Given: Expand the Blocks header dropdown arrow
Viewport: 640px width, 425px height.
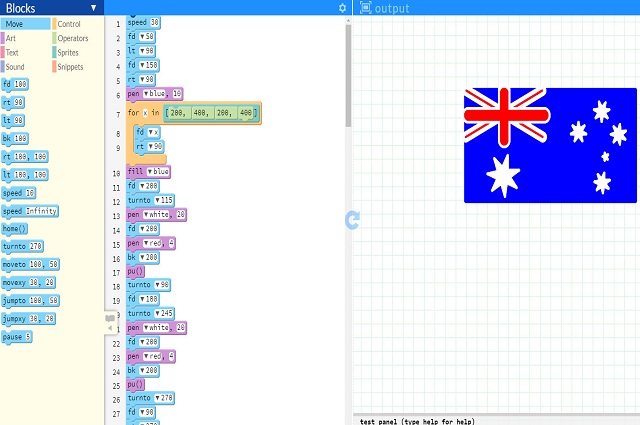Looking at the screenshot, I should tap(93, 8).
